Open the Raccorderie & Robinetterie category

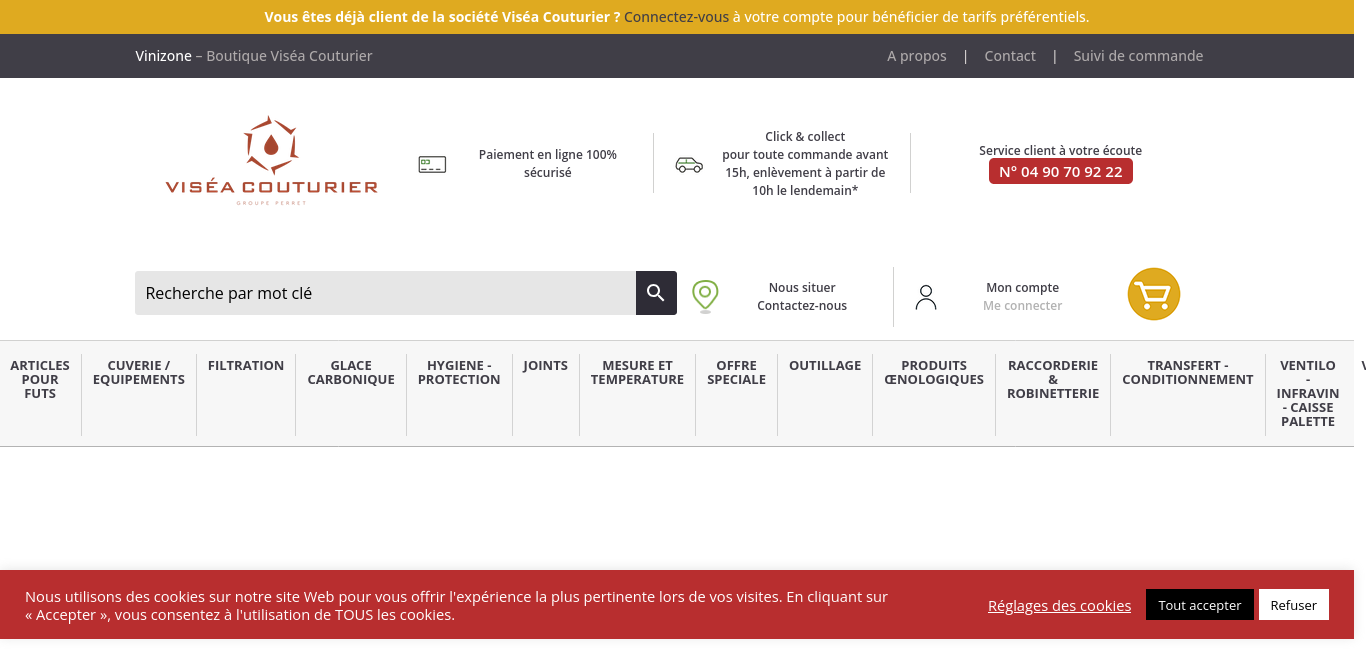coord(1053,380)
